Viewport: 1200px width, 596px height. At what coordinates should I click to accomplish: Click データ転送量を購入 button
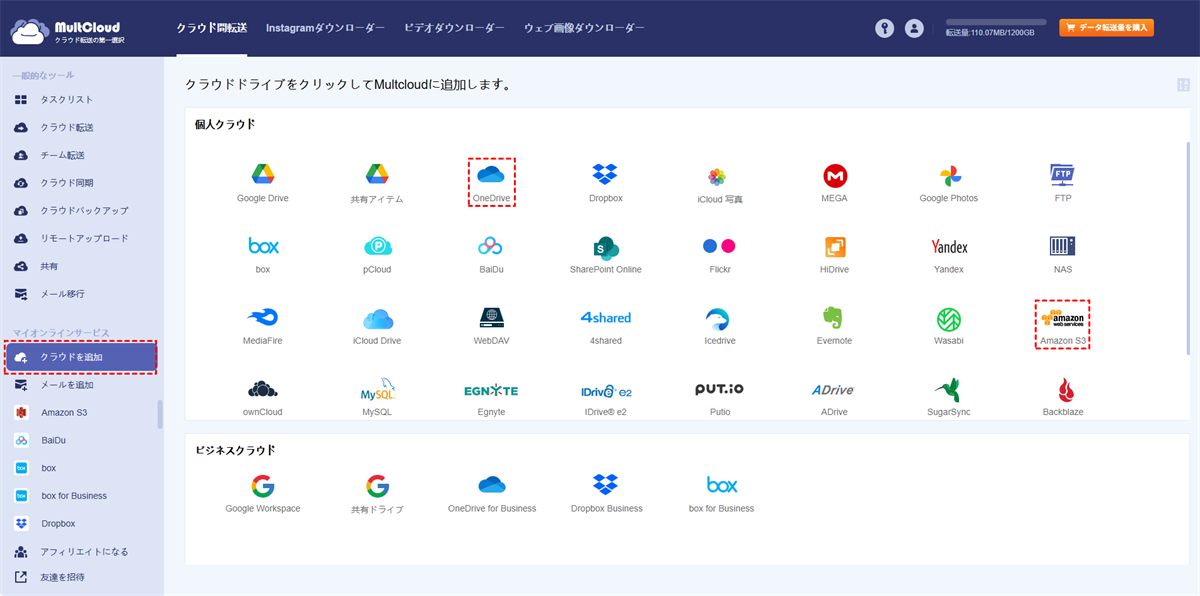tap(1106, 28)
